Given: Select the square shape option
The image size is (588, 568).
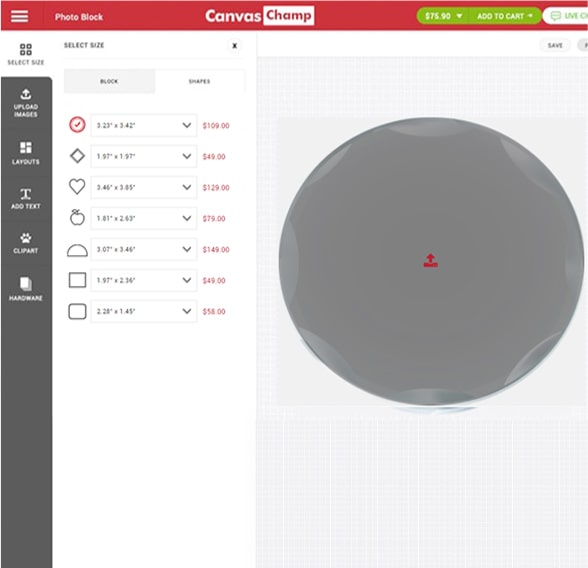Looking at the screenshot, I should click(77, 280).
